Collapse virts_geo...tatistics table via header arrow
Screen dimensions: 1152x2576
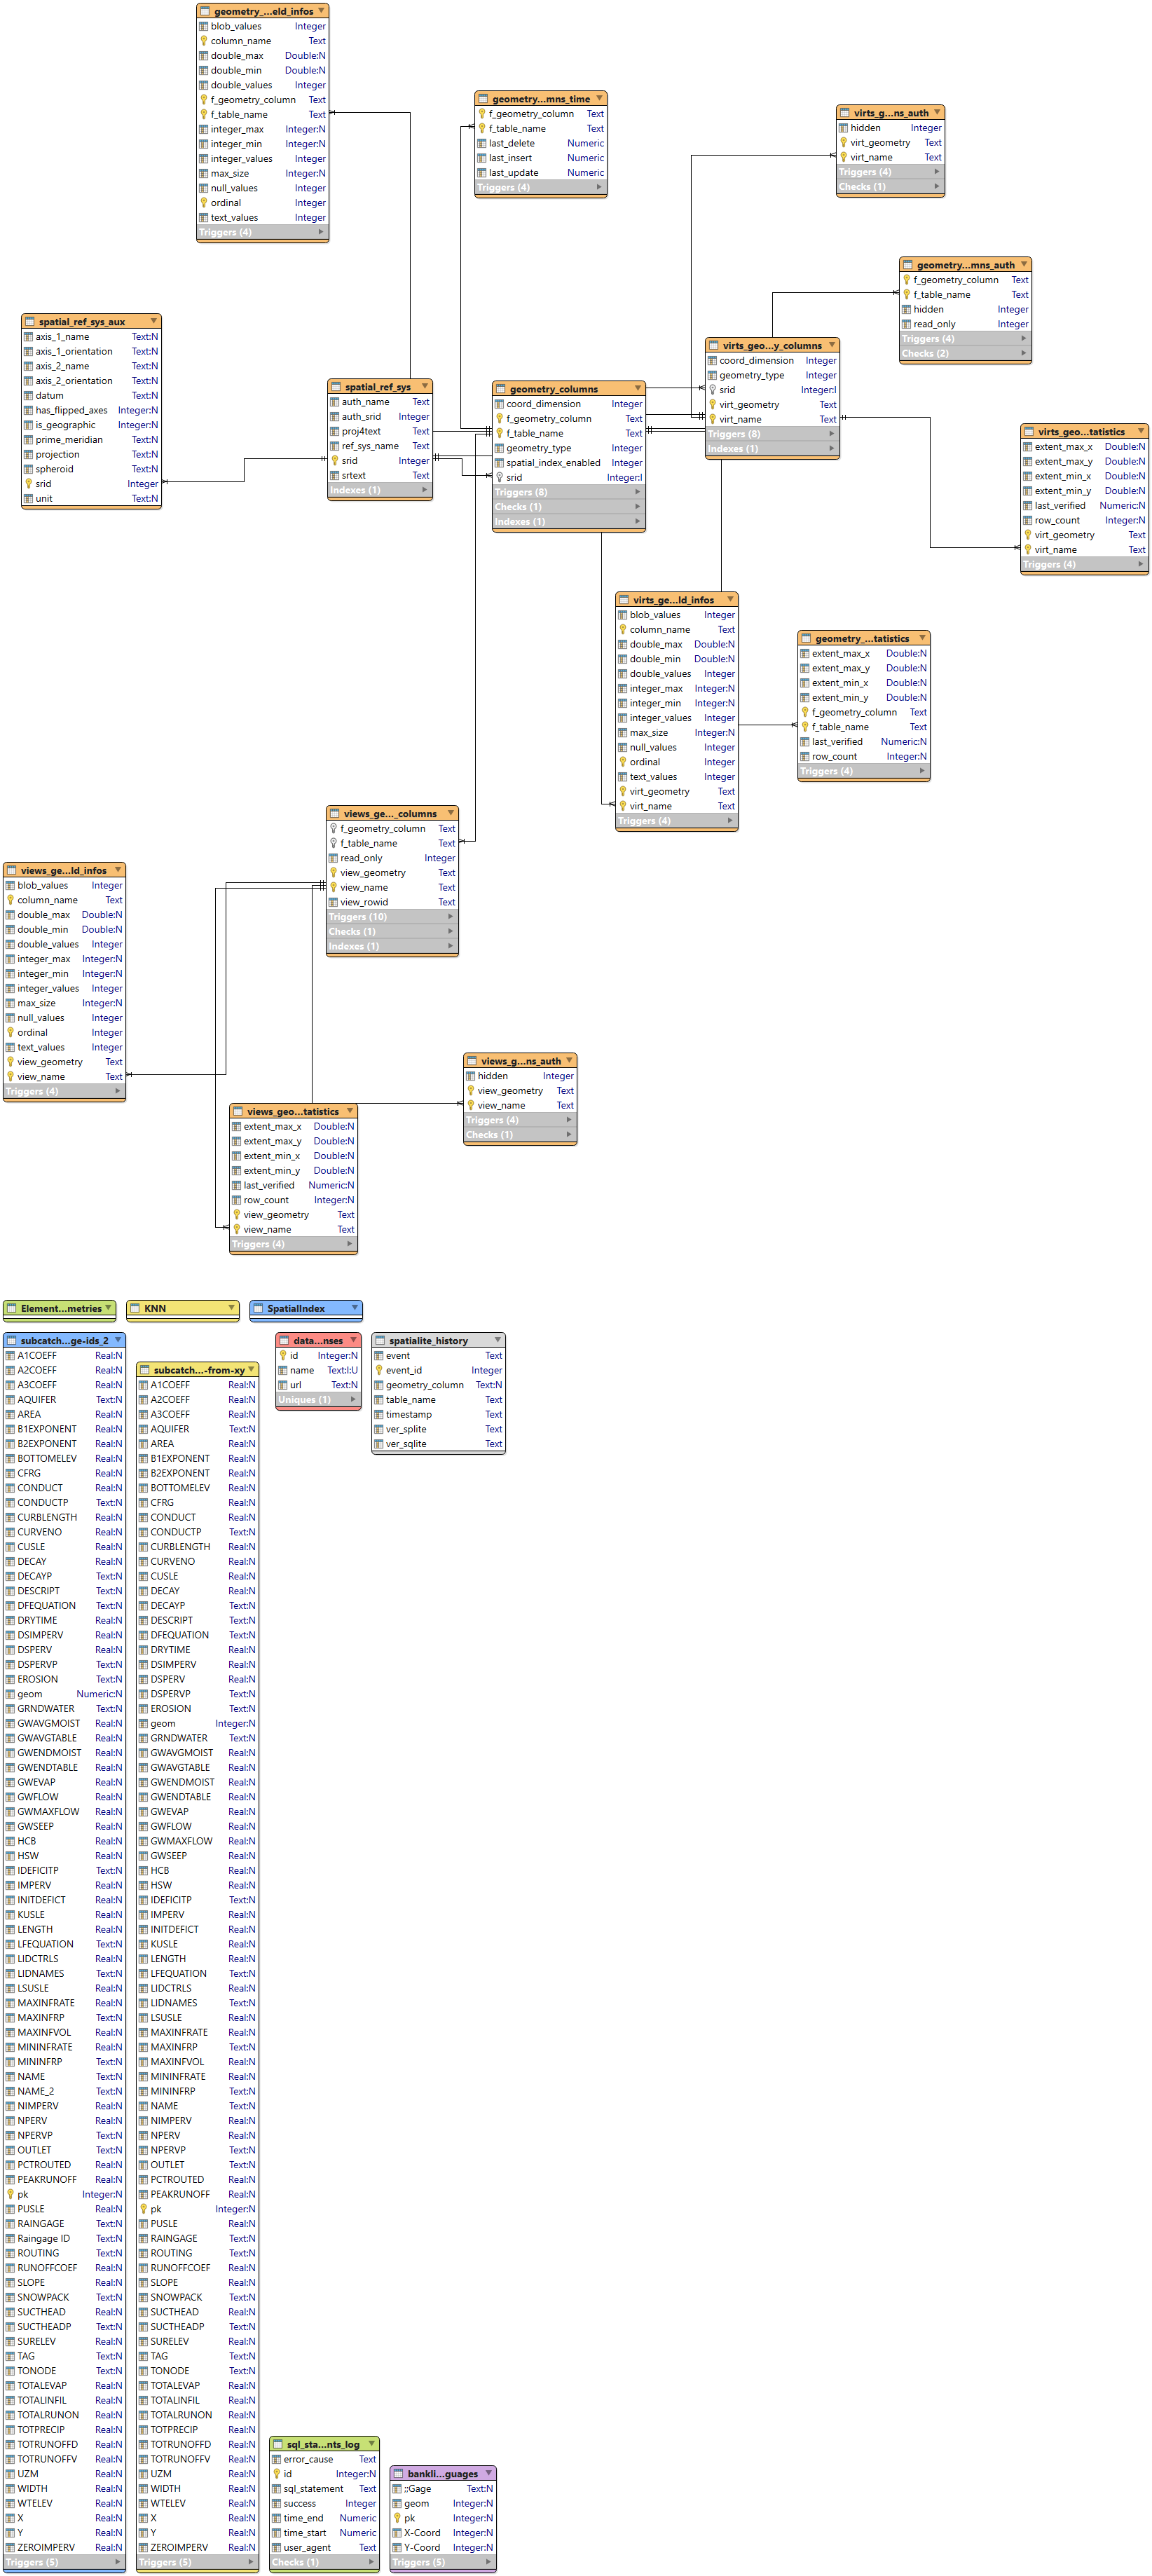coord(1140,431)
